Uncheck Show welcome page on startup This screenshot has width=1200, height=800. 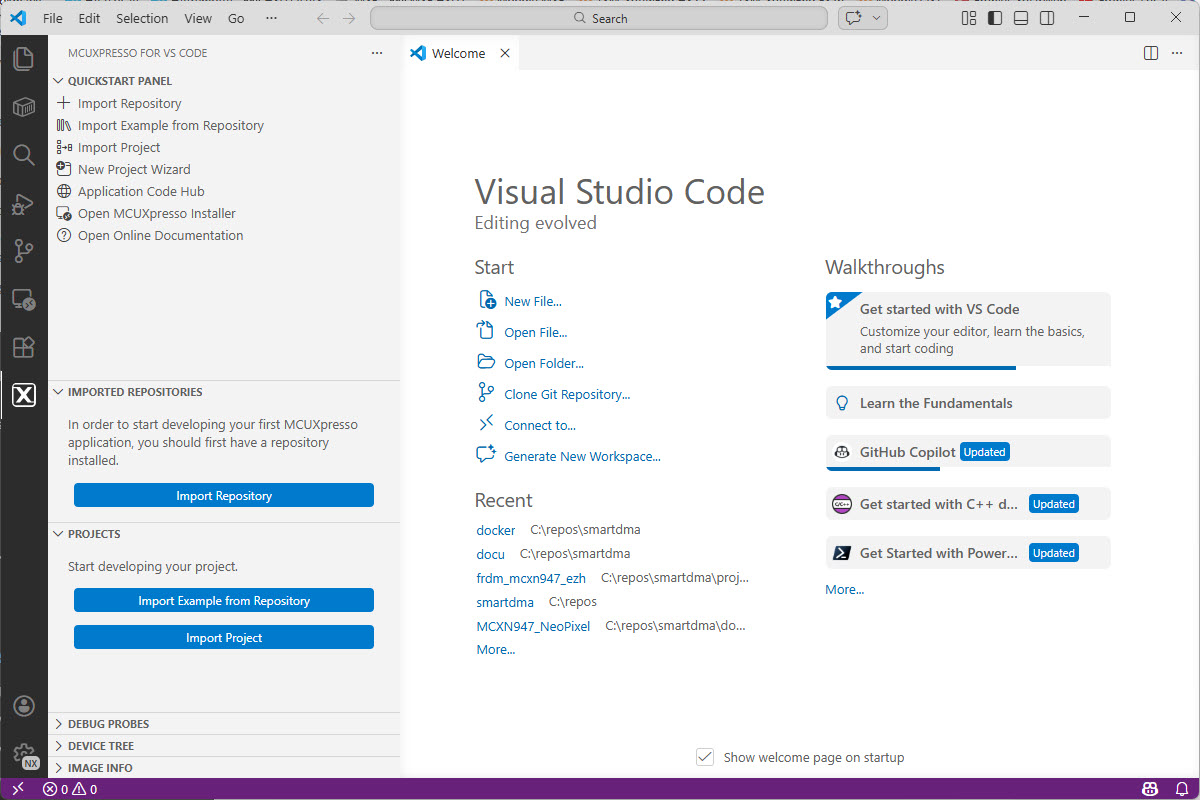pos(705,757)
